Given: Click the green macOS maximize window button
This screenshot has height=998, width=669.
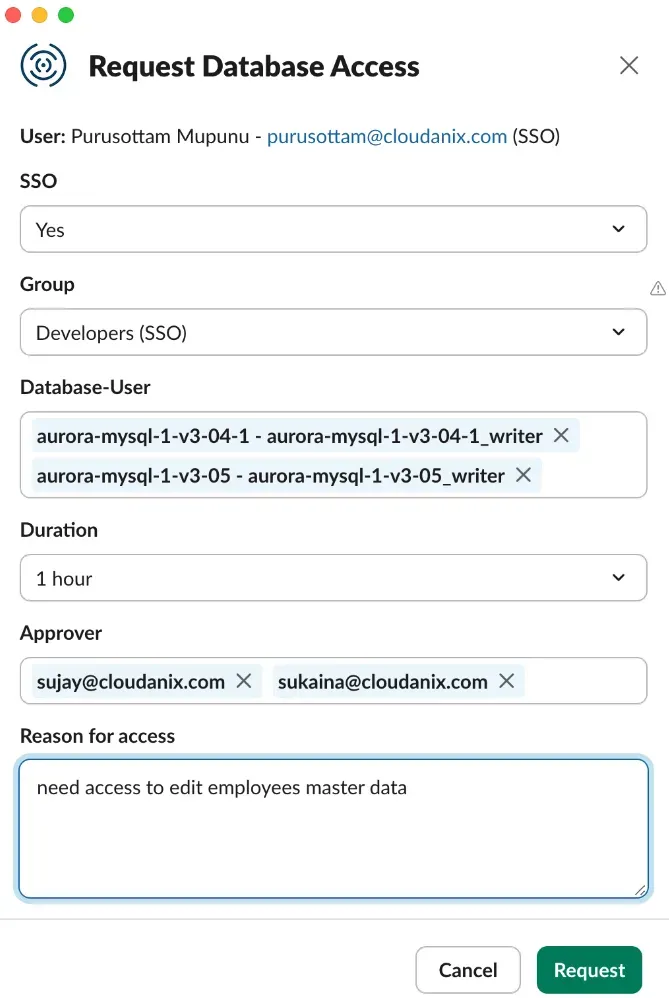Looking at the screenshot, I should [x=66, y=15].
